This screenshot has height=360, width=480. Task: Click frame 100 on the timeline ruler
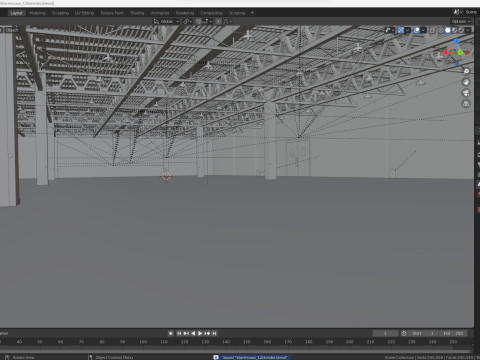(143, 342)
